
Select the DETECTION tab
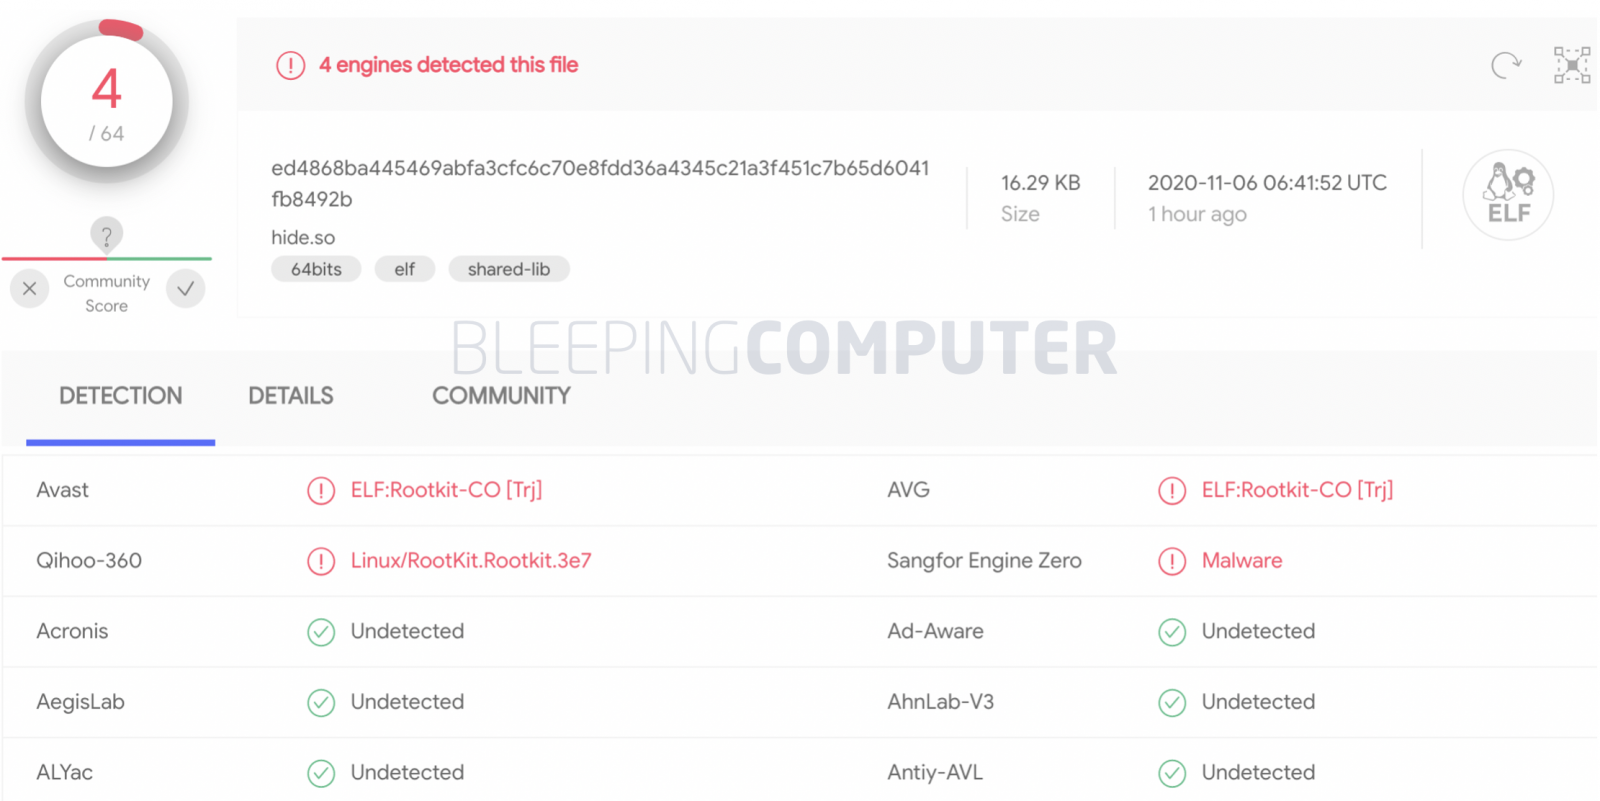point(121,396)
